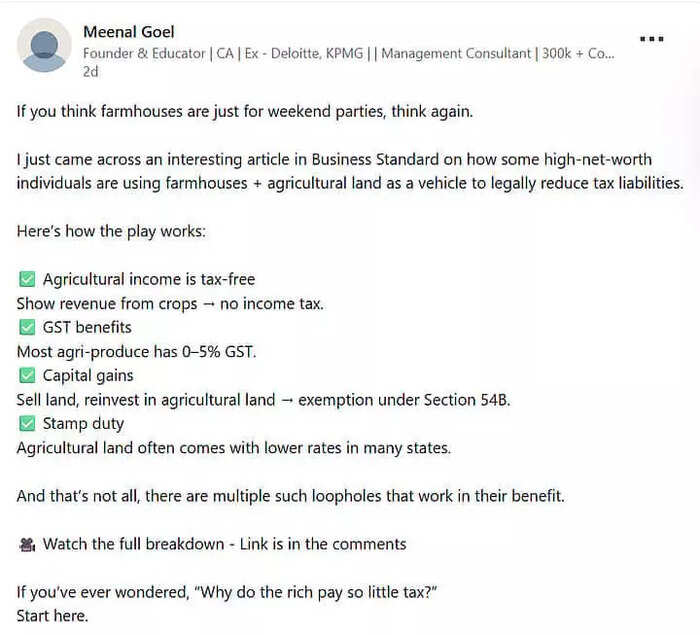
Task: Click the Here's how the play works line
Action: click(111, 231)
